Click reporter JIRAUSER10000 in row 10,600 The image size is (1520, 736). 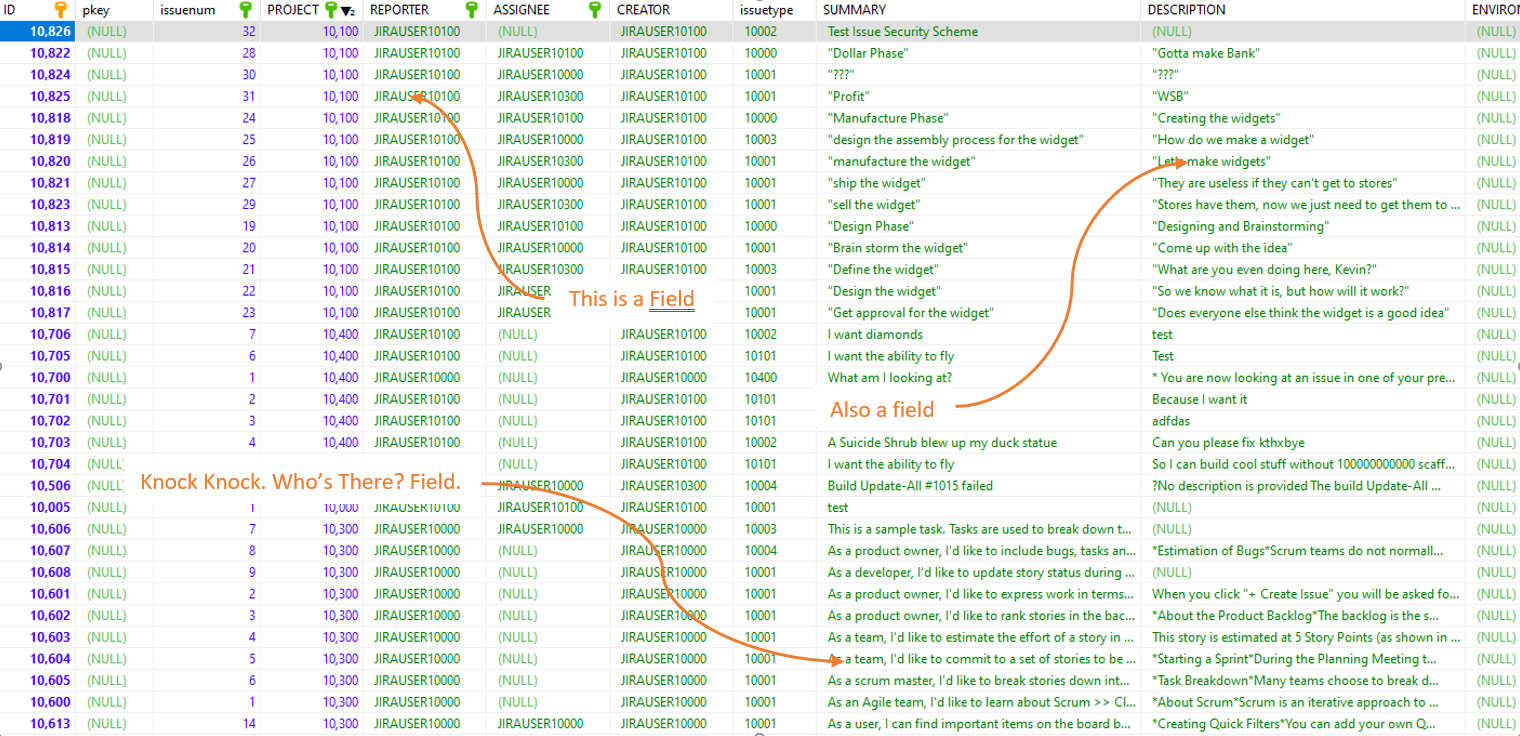[x=418, y=702]
